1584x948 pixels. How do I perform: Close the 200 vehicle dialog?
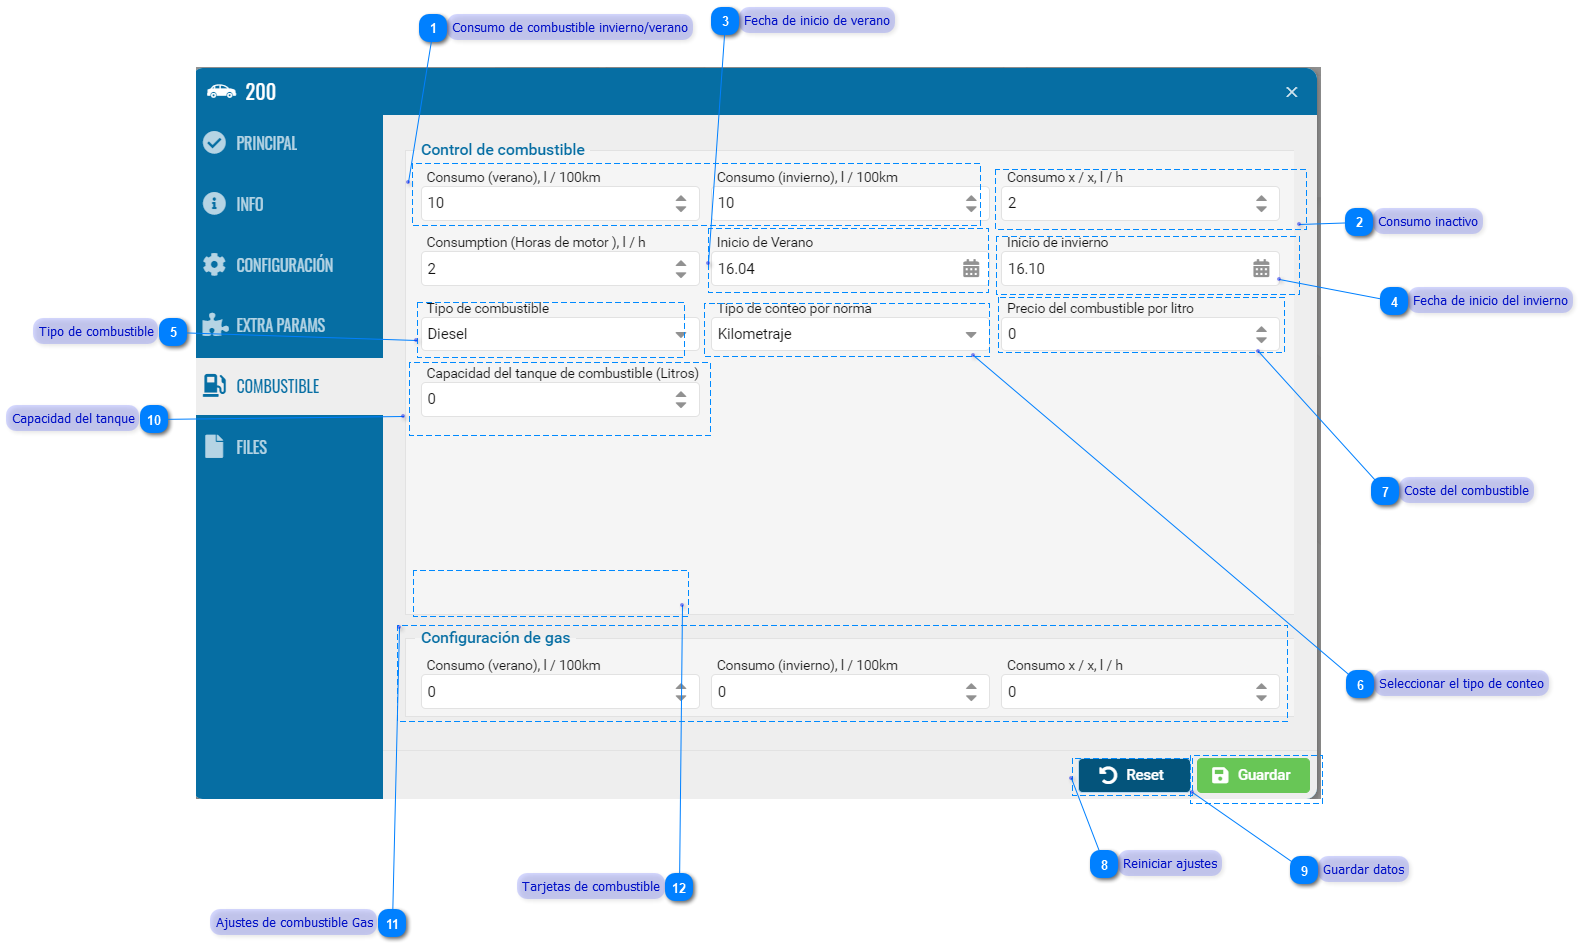(x=1292, y=92)
